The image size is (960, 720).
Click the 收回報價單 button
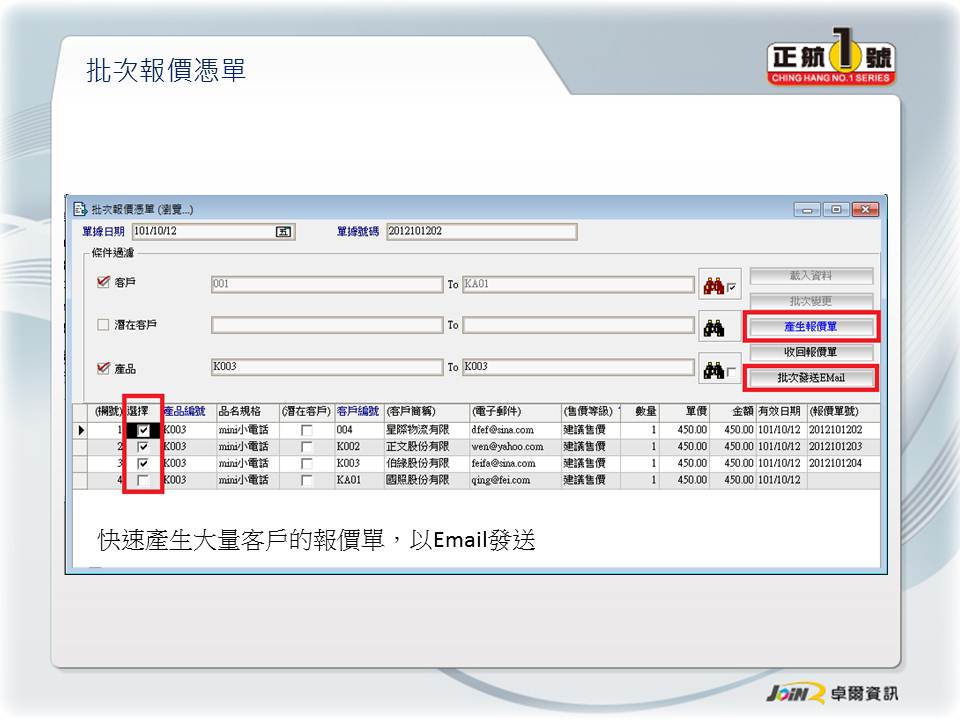[810, 352]
